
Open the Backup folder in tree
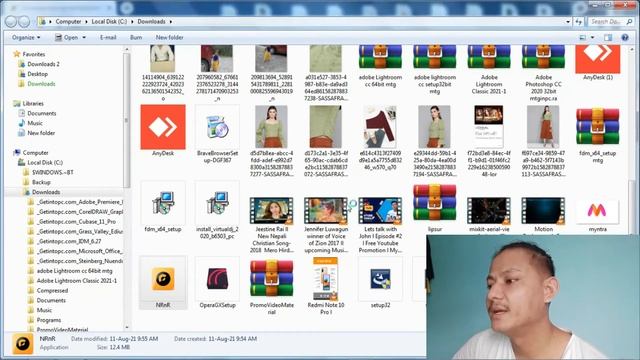point(41,182)
